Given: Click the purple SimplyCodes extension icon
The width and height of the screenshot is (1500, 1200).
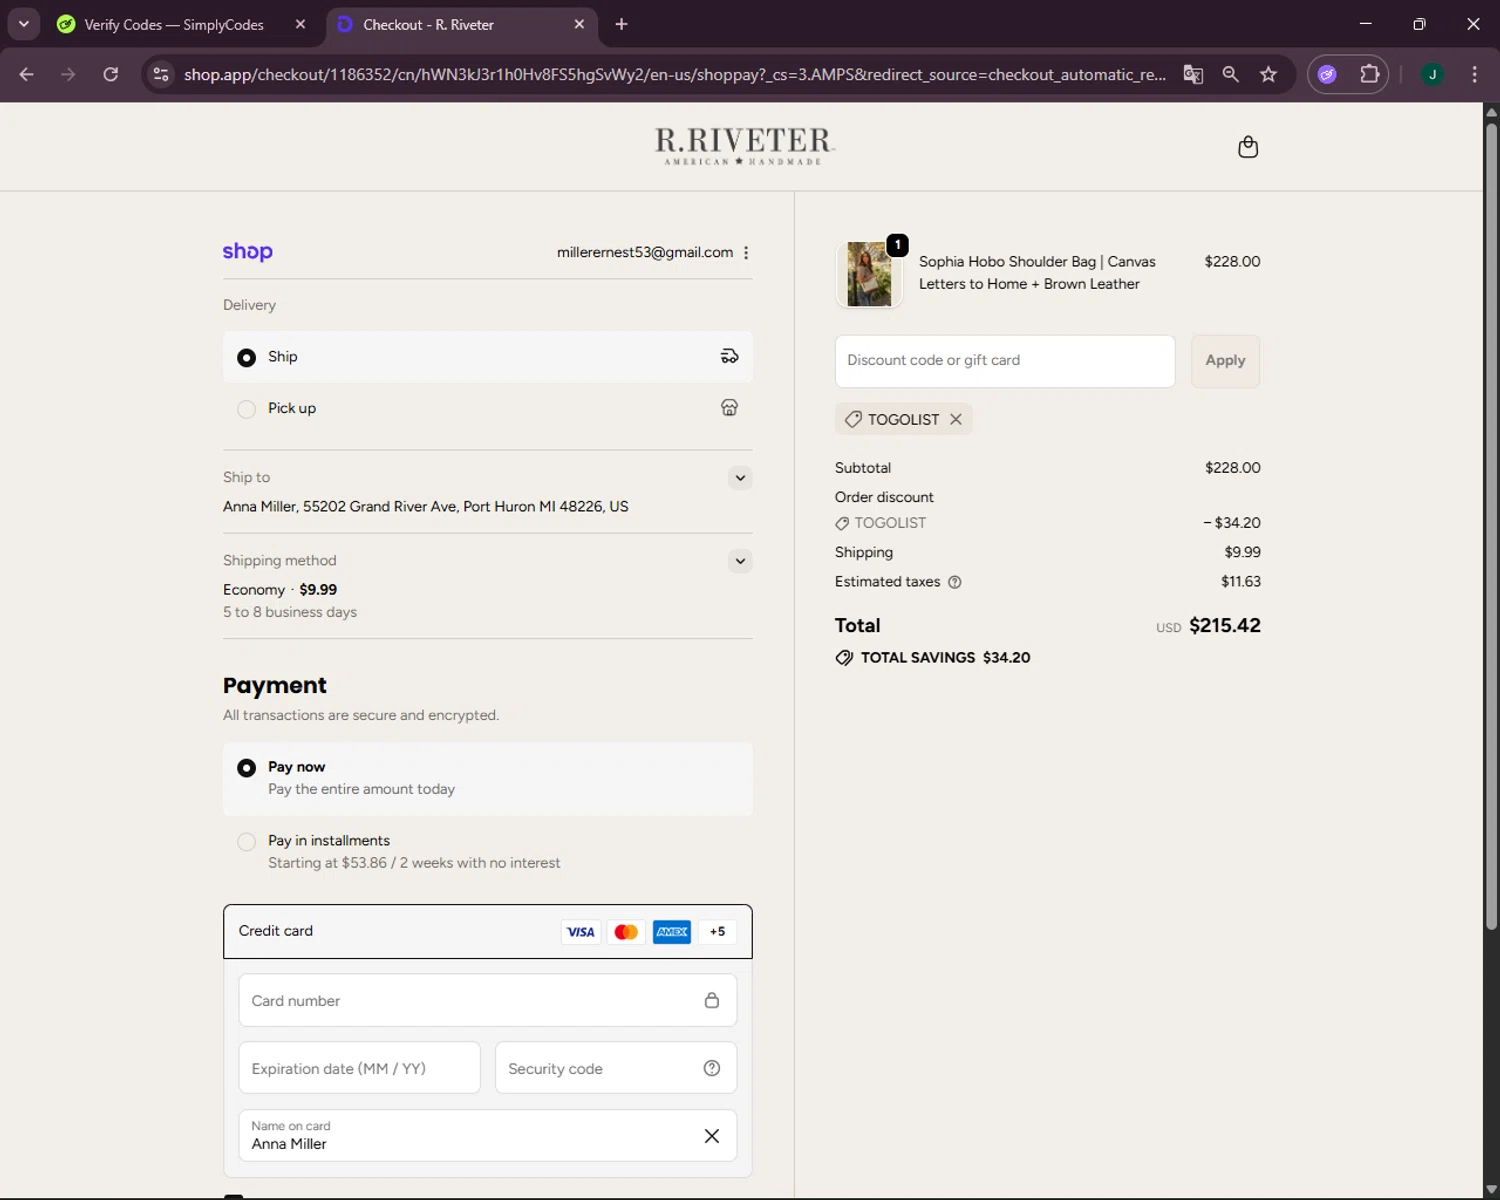Looking at the screenshot, I should (x=1327, y=74).
